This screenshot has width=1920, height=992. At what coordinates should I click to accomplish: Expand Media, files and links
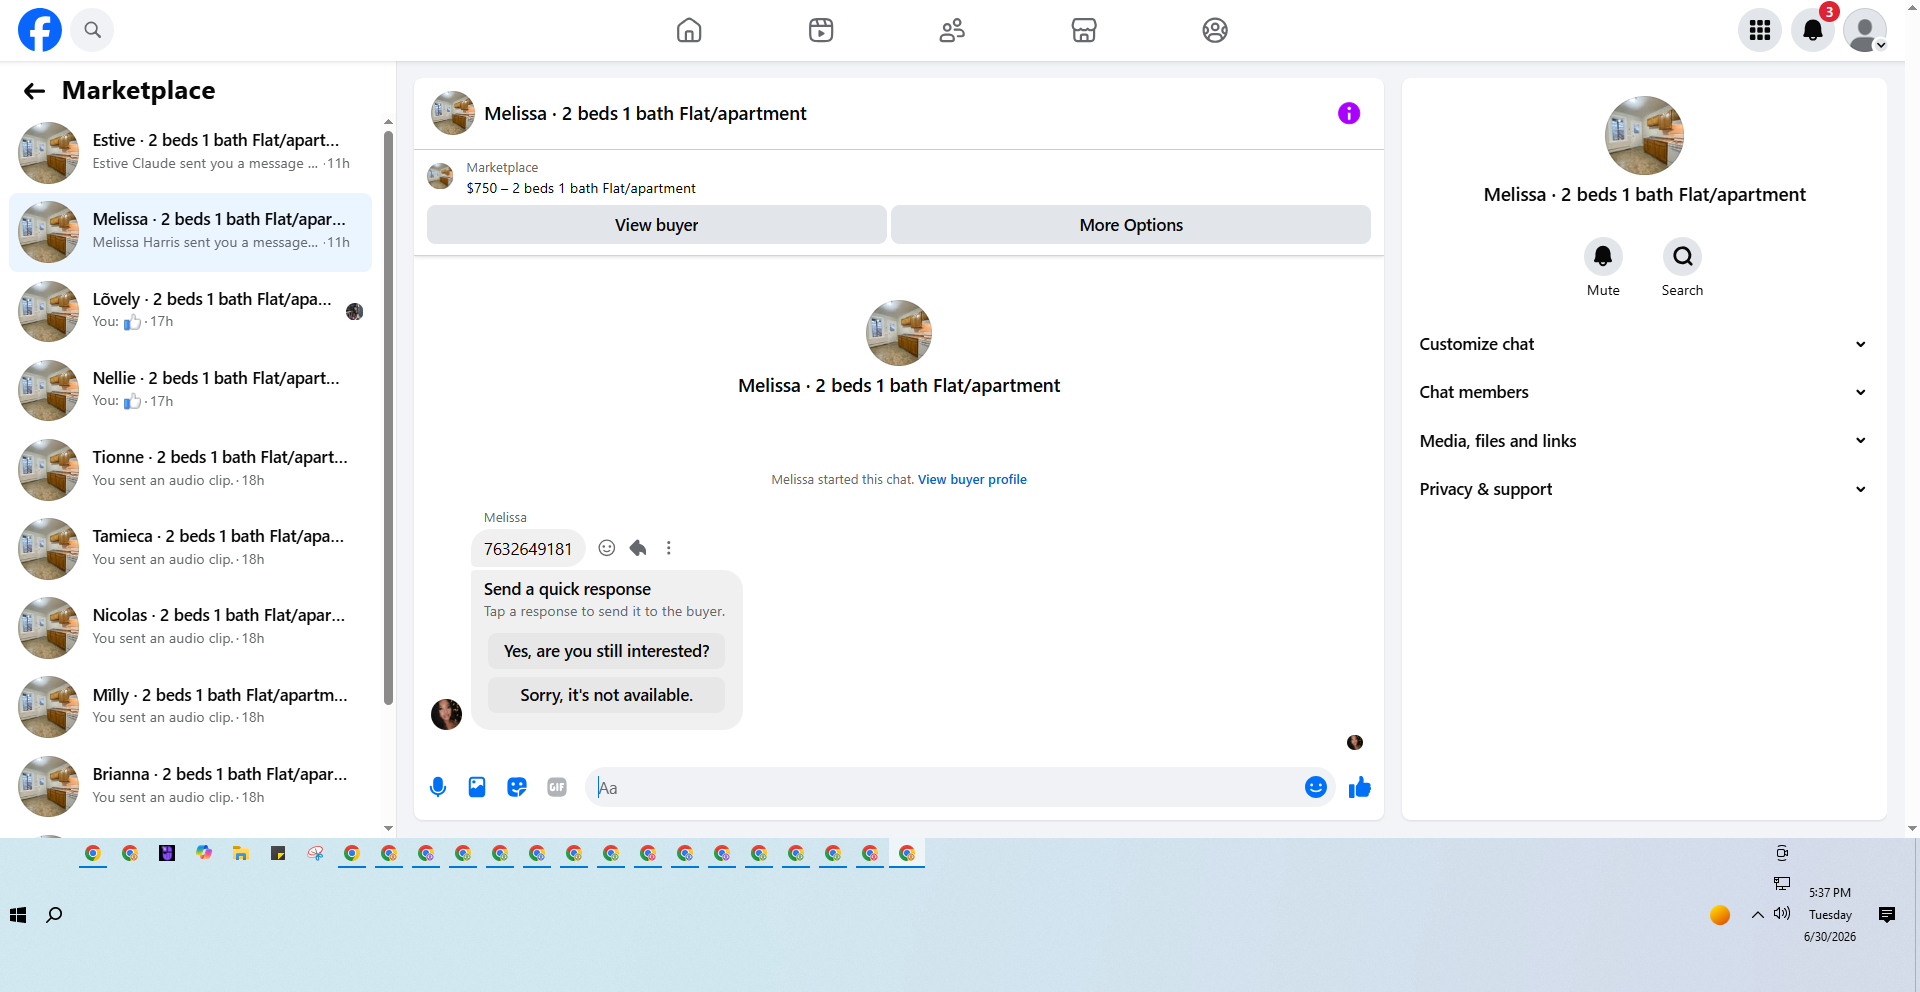1644,441
